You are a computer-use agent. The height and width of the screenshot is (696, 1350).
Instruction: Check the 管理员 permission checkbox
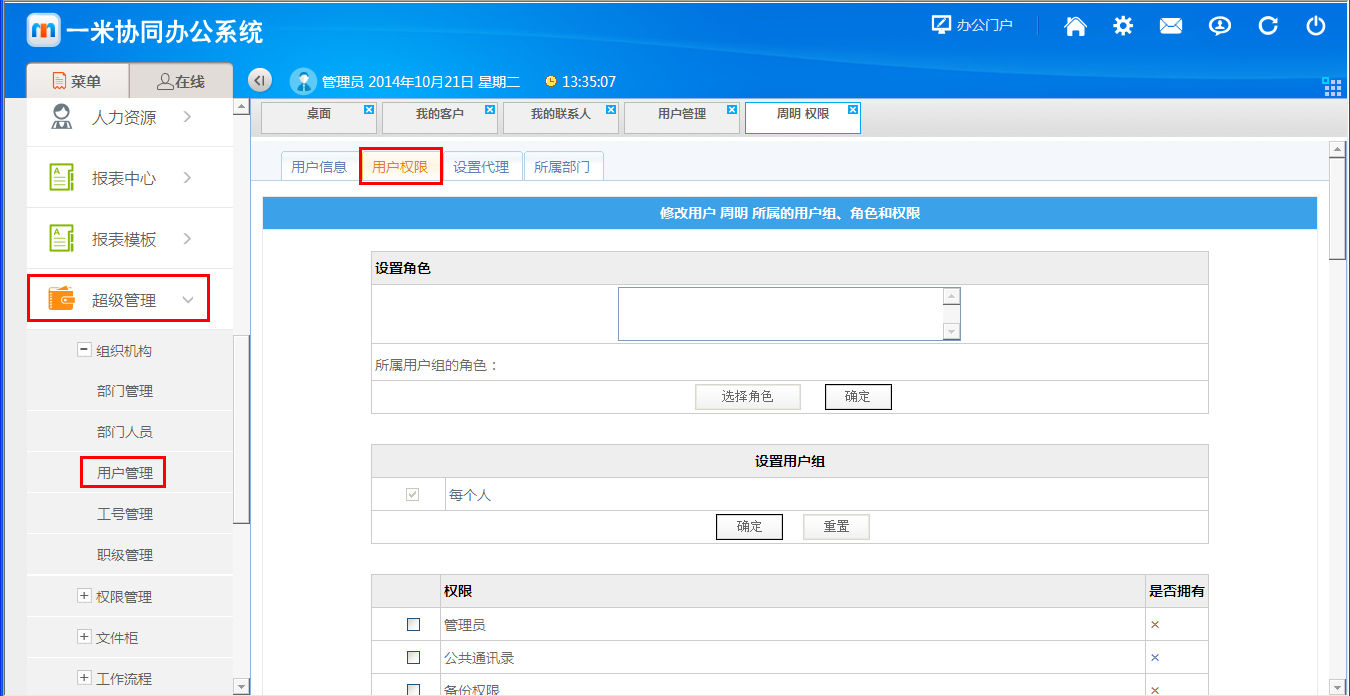(x=413, y=625)
